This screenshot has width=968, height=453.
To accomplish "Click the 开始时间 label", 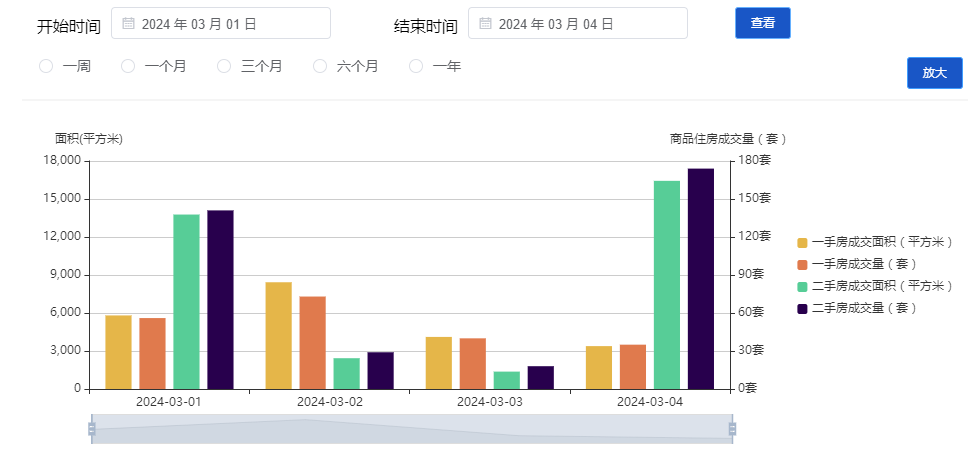I will [69, 27].
